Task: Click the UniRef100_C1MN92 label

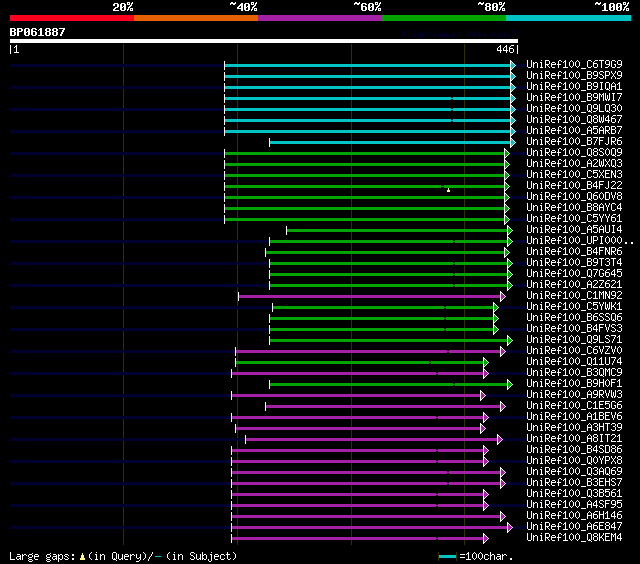Action: [x=574, y=296]
